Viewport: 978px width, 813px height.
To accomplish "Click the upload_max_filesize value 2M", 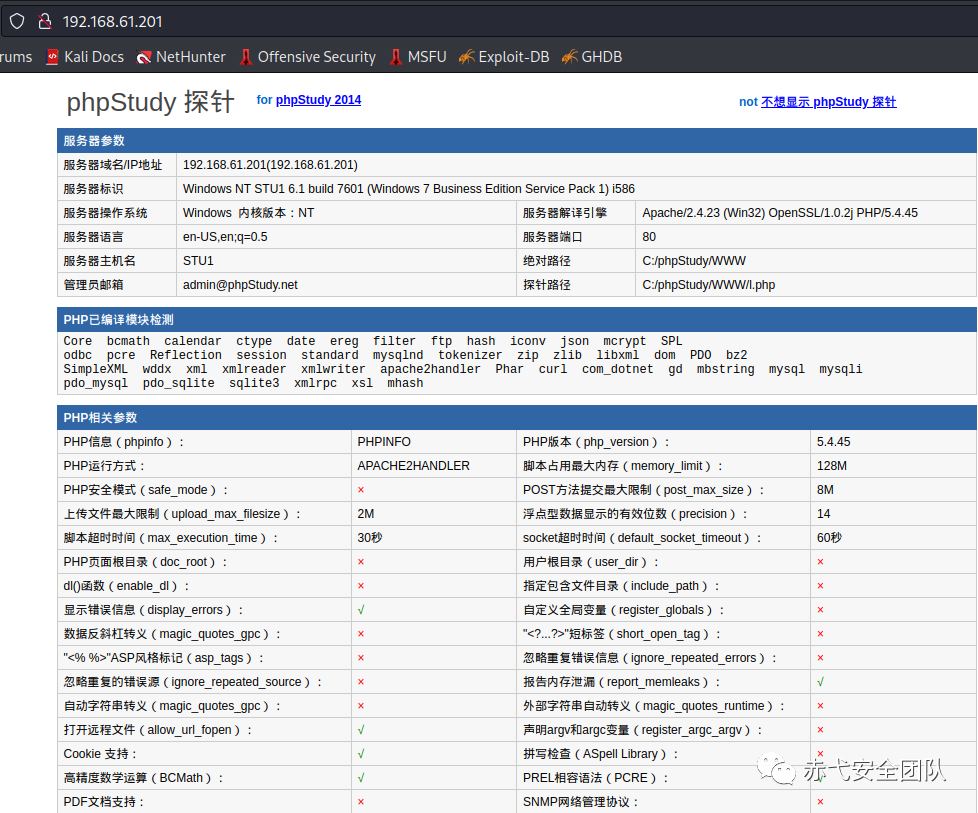I will coord(366,514).
